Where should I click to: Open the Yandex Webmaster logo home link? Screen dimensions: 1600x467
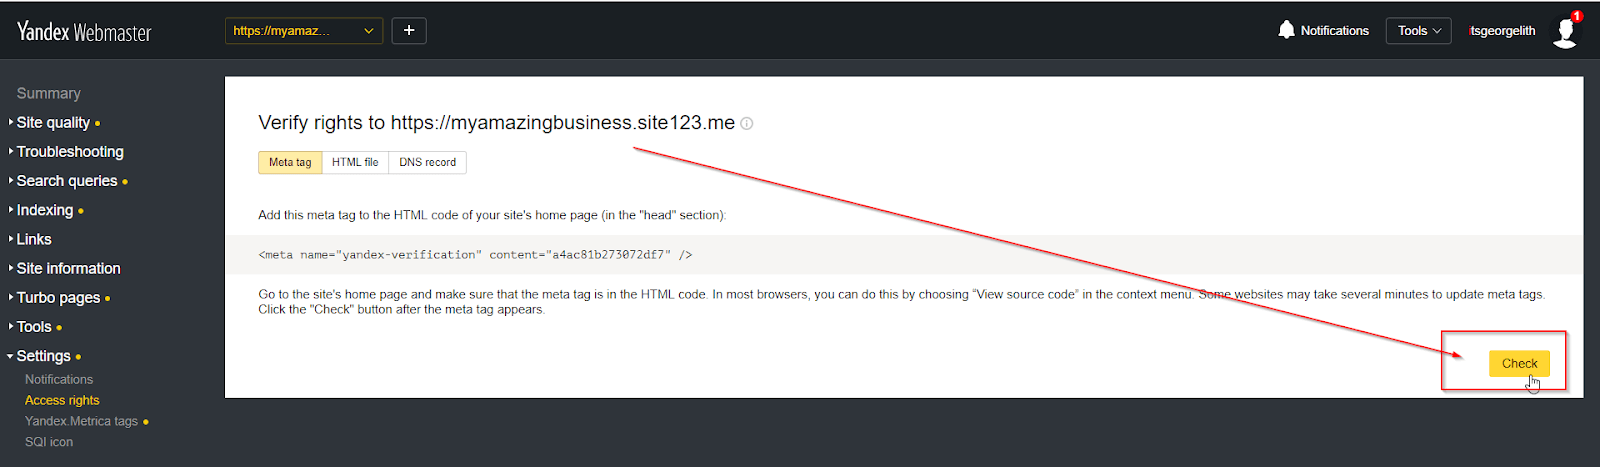click(x=84, y=32)
